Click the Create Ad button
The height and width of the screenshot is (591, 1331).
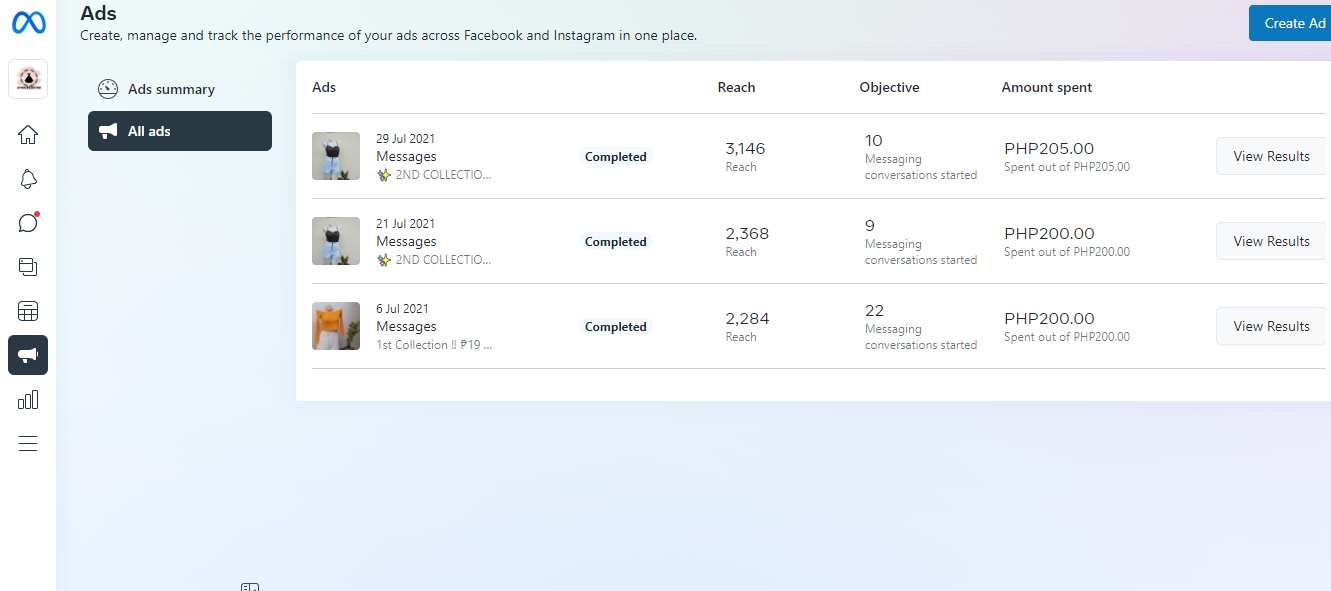[x=1294, y=23]
